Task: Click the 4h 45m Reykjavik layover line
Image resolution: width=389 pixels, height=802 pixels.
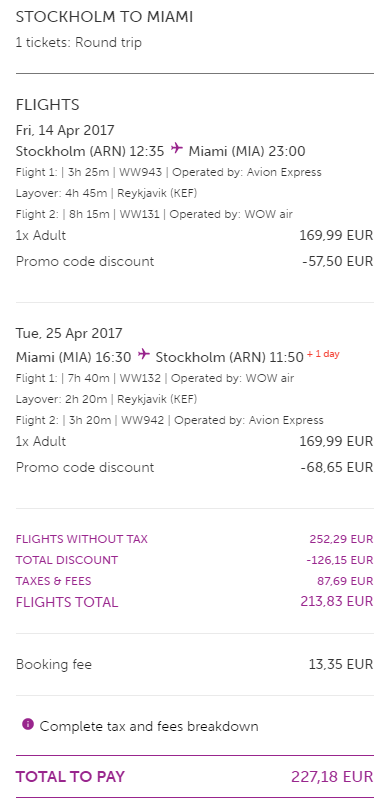Action: point(106,193)
